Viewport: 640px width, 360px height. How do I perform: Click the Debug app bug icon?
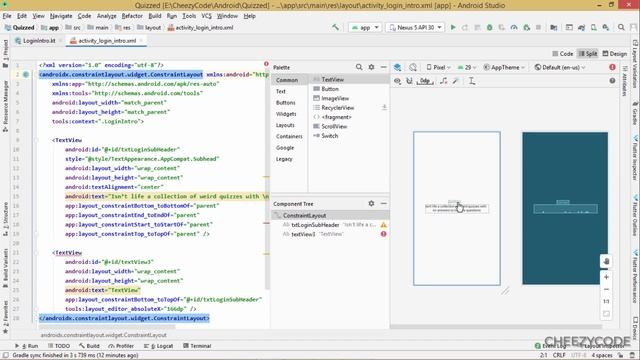tap(489, 27)
